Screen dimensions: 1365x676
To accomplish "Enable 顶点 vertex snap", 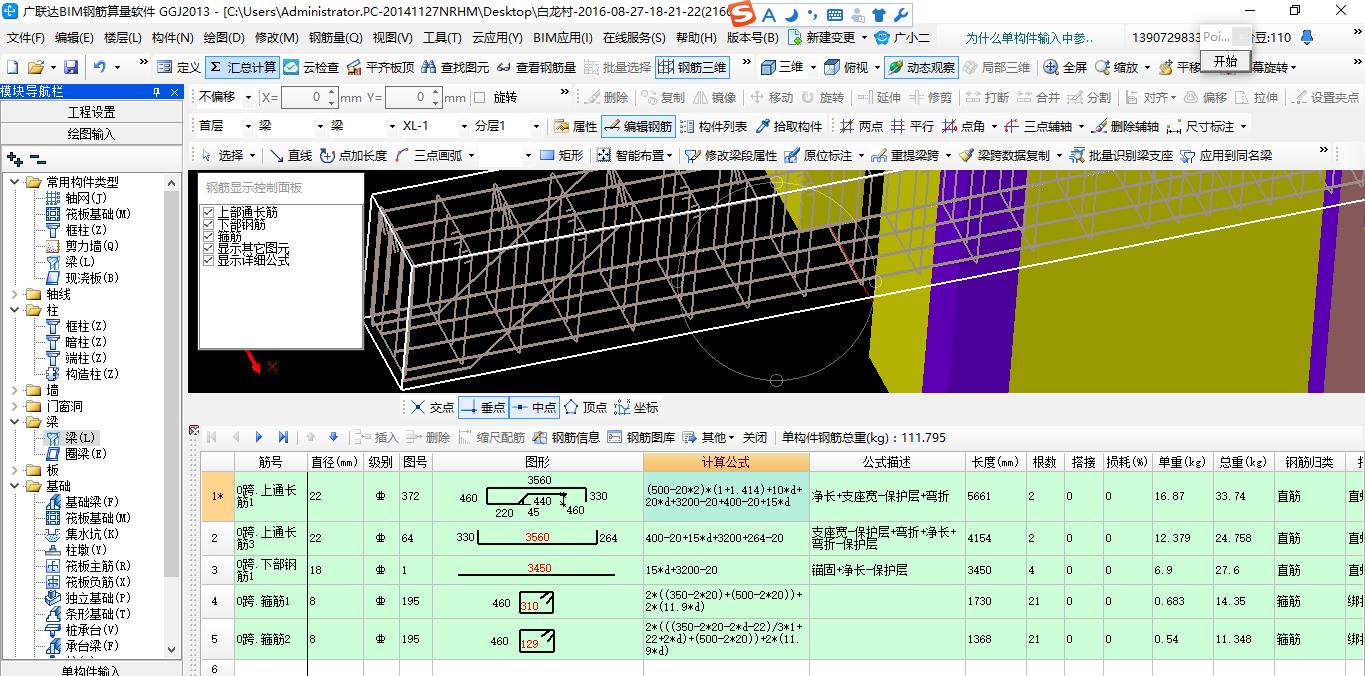I will [x=586, y=407].
